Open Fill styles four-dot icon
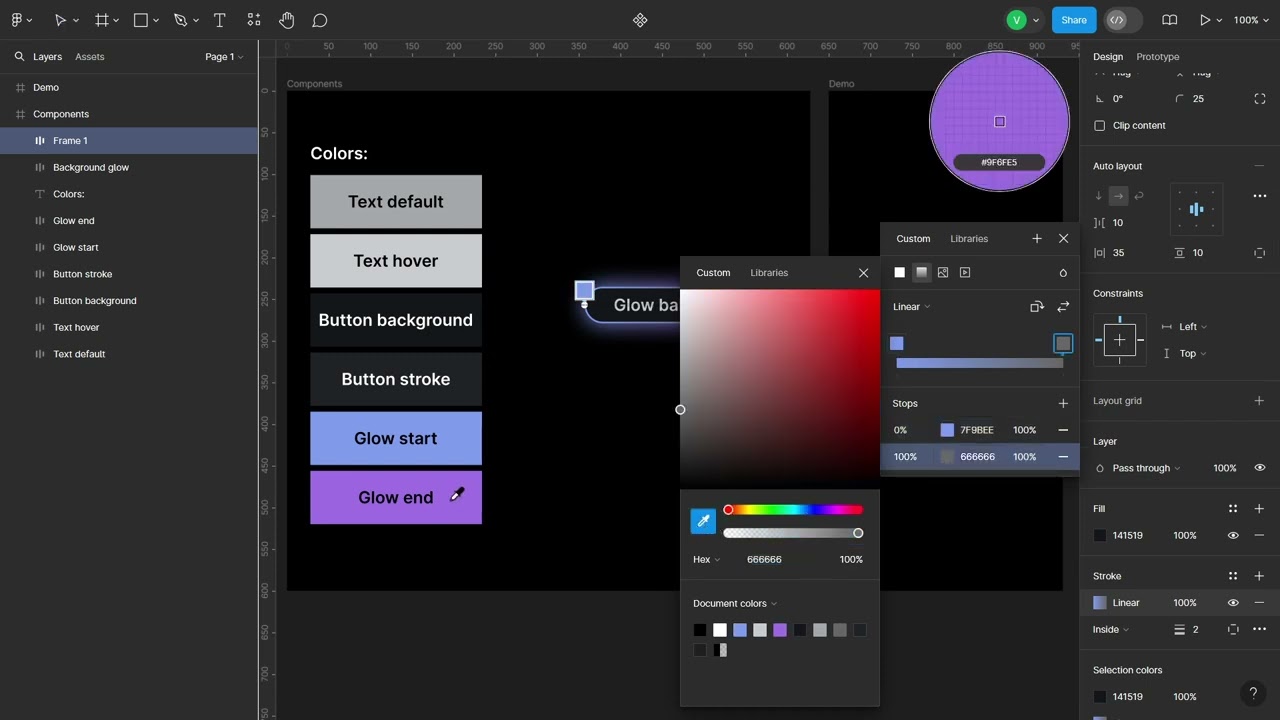This screenshot has height=720, width=1280. 1233,509
